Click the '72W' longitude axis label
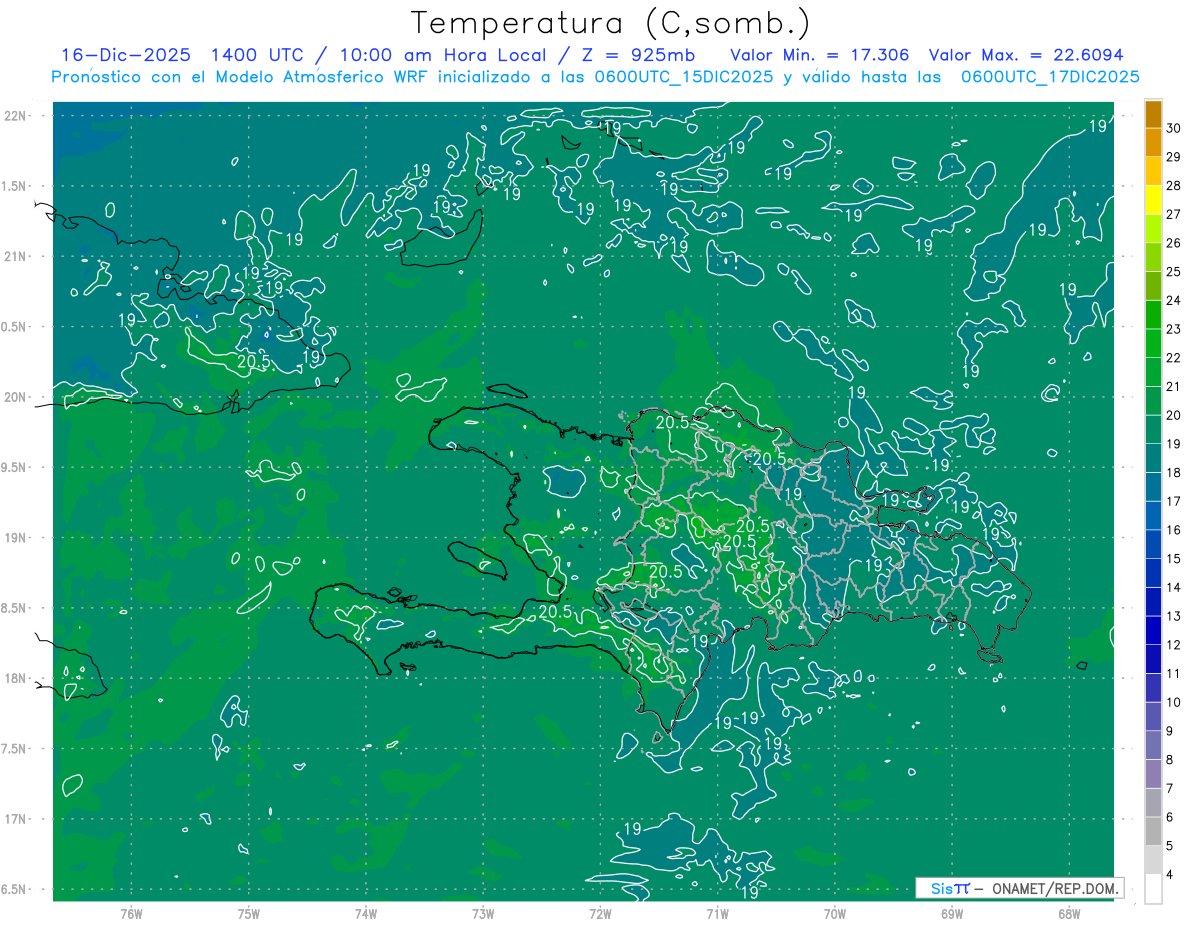Image resolution: width=1200 pixels, height=927 pixels. [600, 913]
